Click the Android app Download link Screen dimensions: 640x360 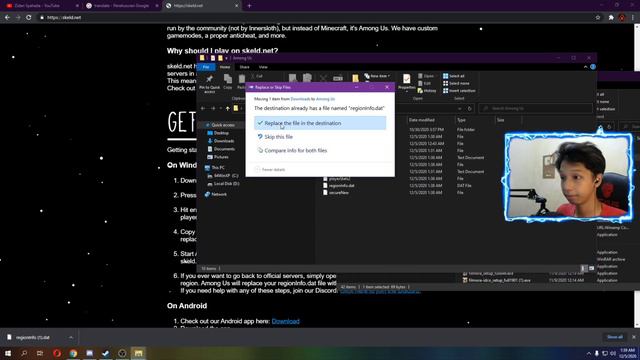[285, 321]
